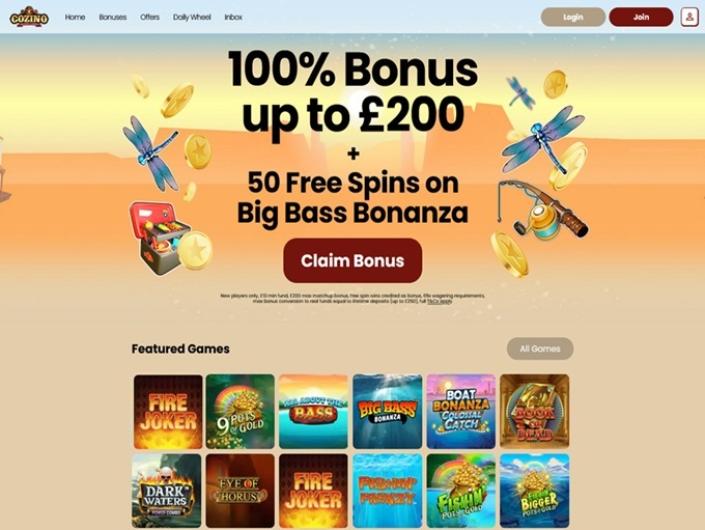Viewport: 705px width, 530px height.
Task: Open the Big Bass Bonanza game tile
Action: click(x=387, y=411)
